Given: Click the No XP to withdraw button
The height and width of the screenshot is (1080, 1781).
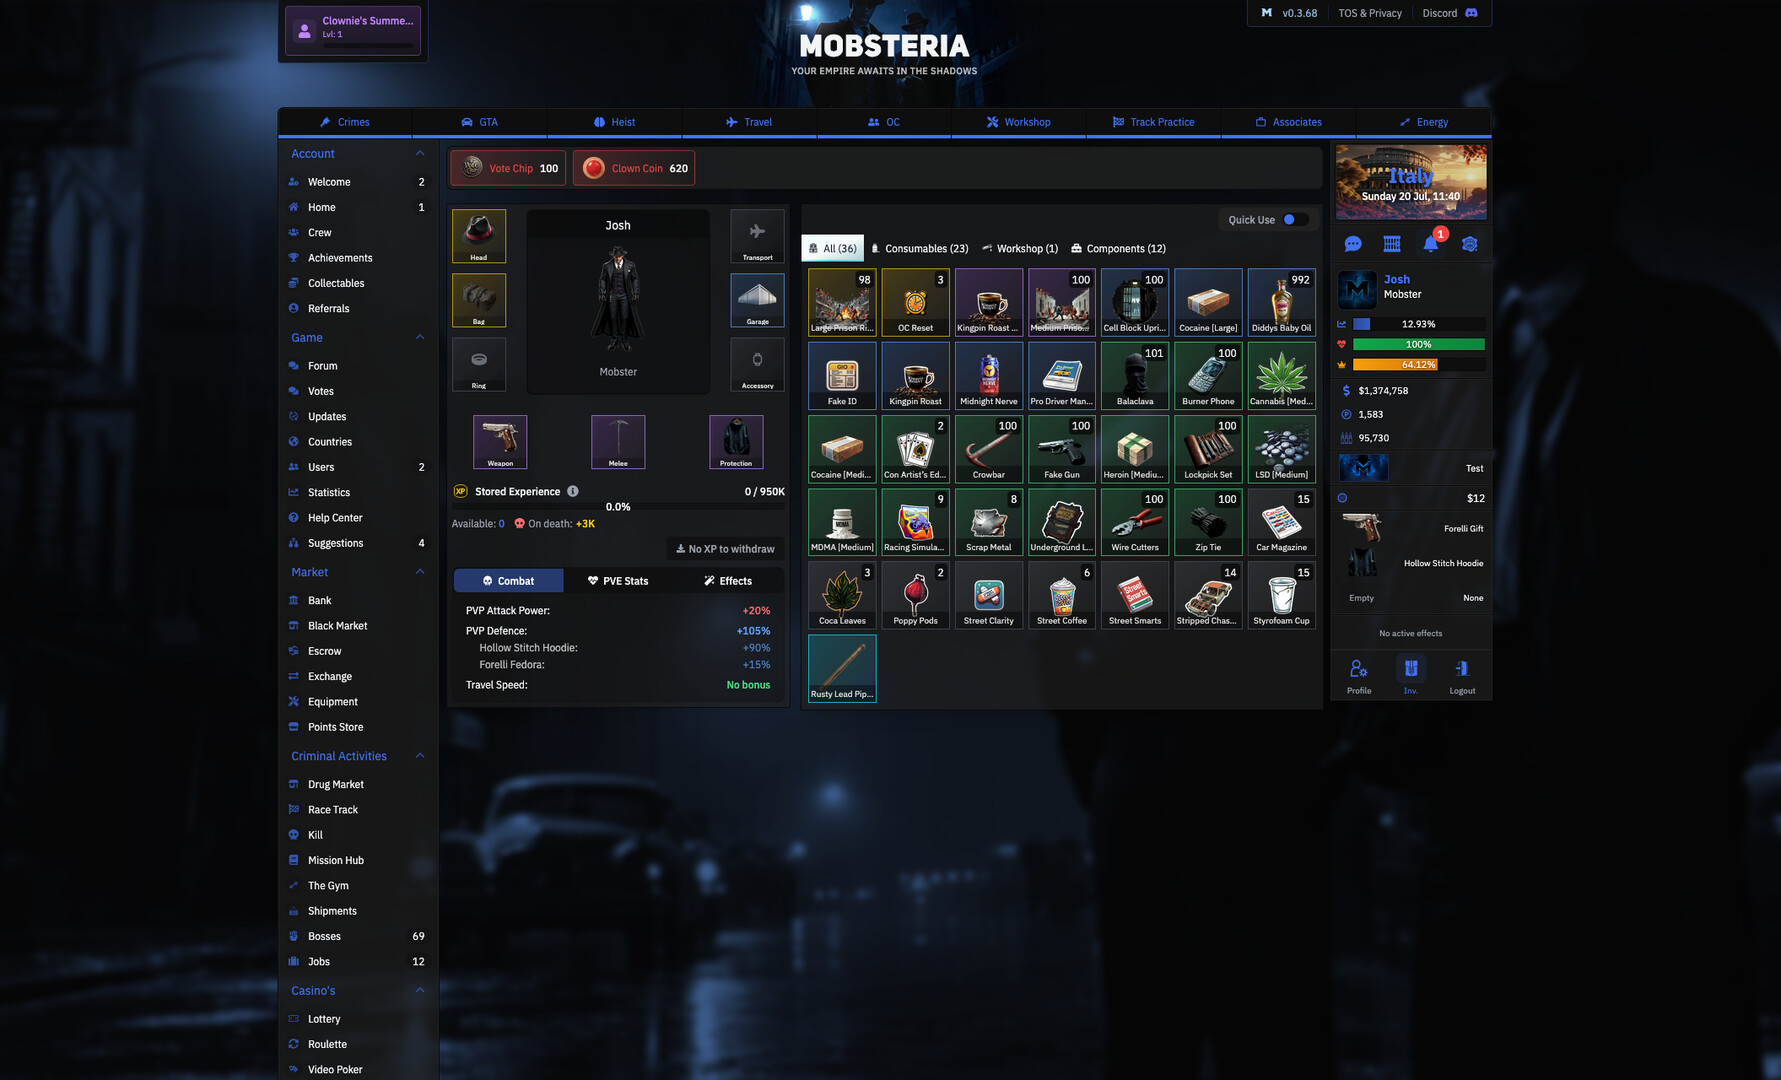Looking at the screenshot, I should tap(723, 548).
